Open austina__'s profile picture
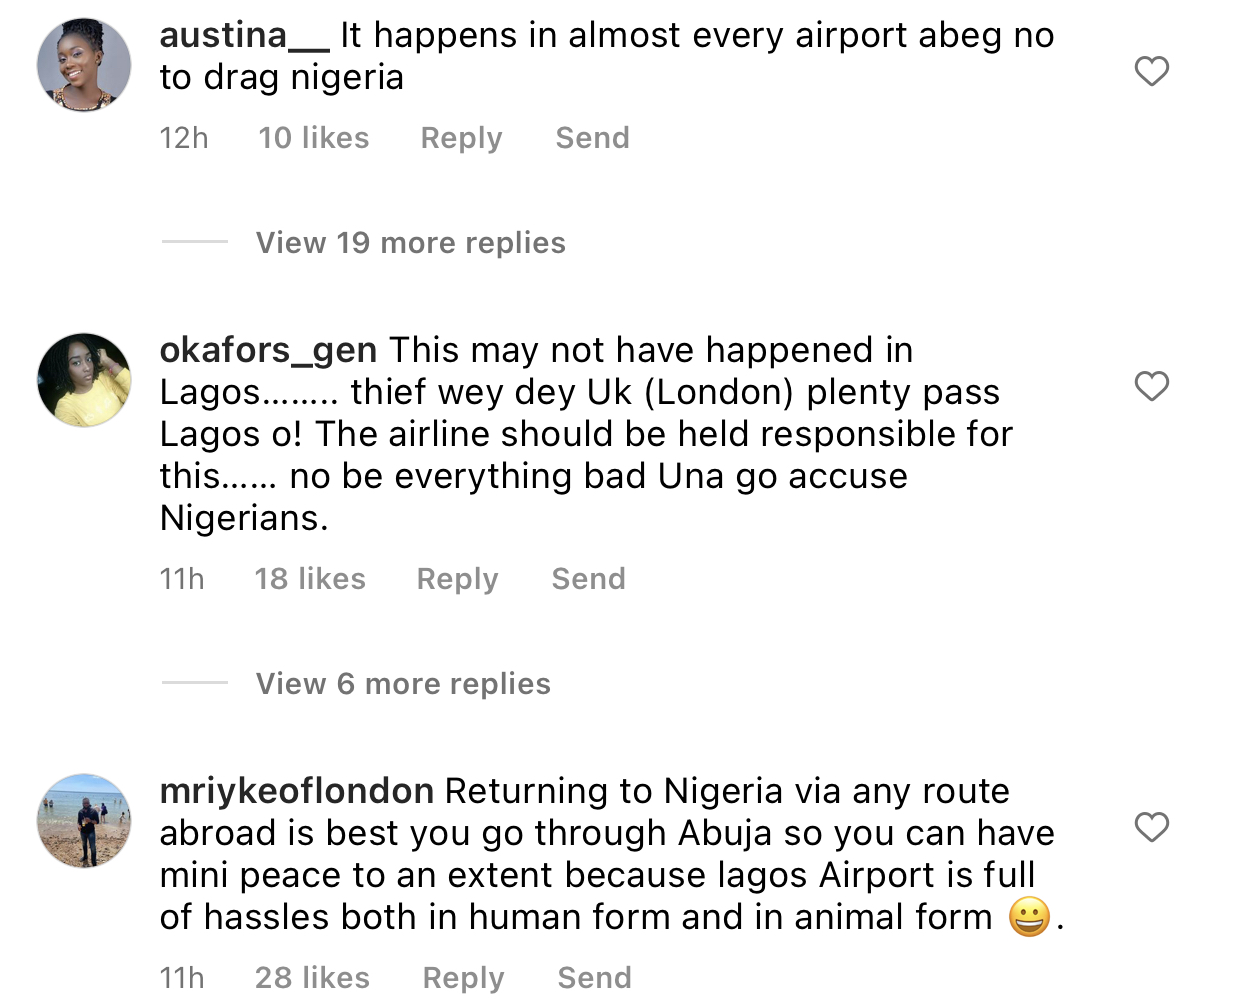 (x=84, y=65)
